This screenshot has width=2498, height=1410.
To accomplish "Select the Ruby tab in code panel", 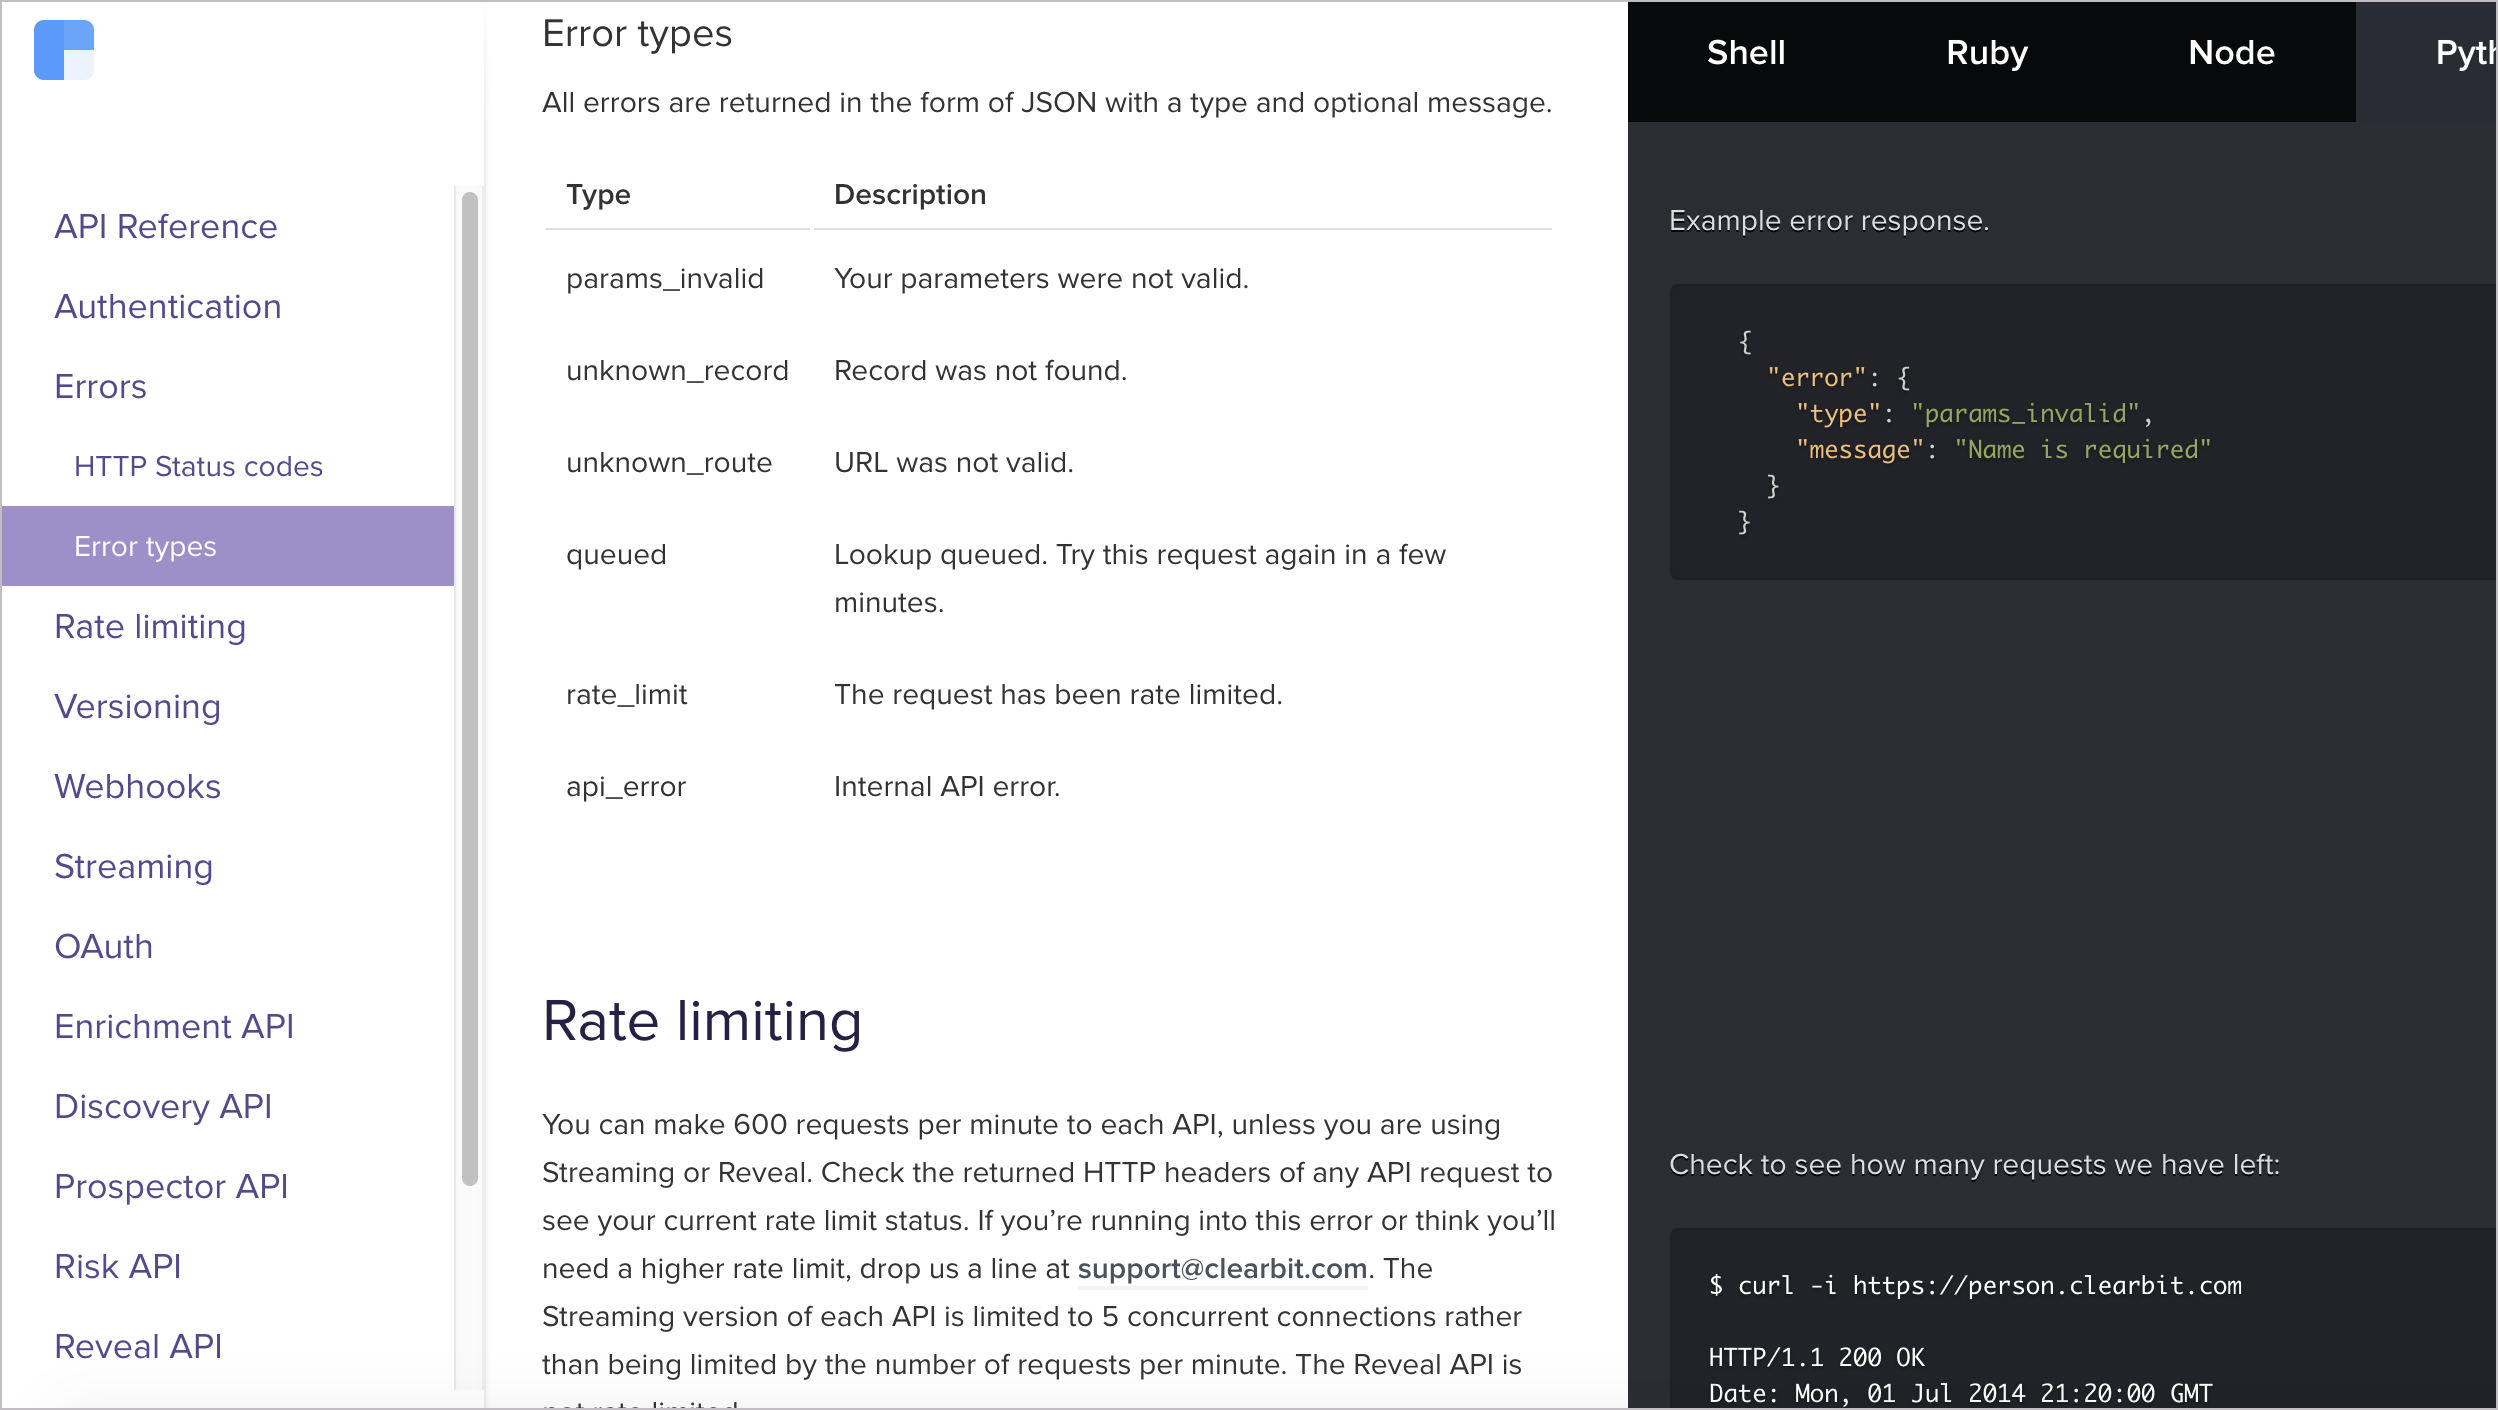I will tap(1990, 53).
